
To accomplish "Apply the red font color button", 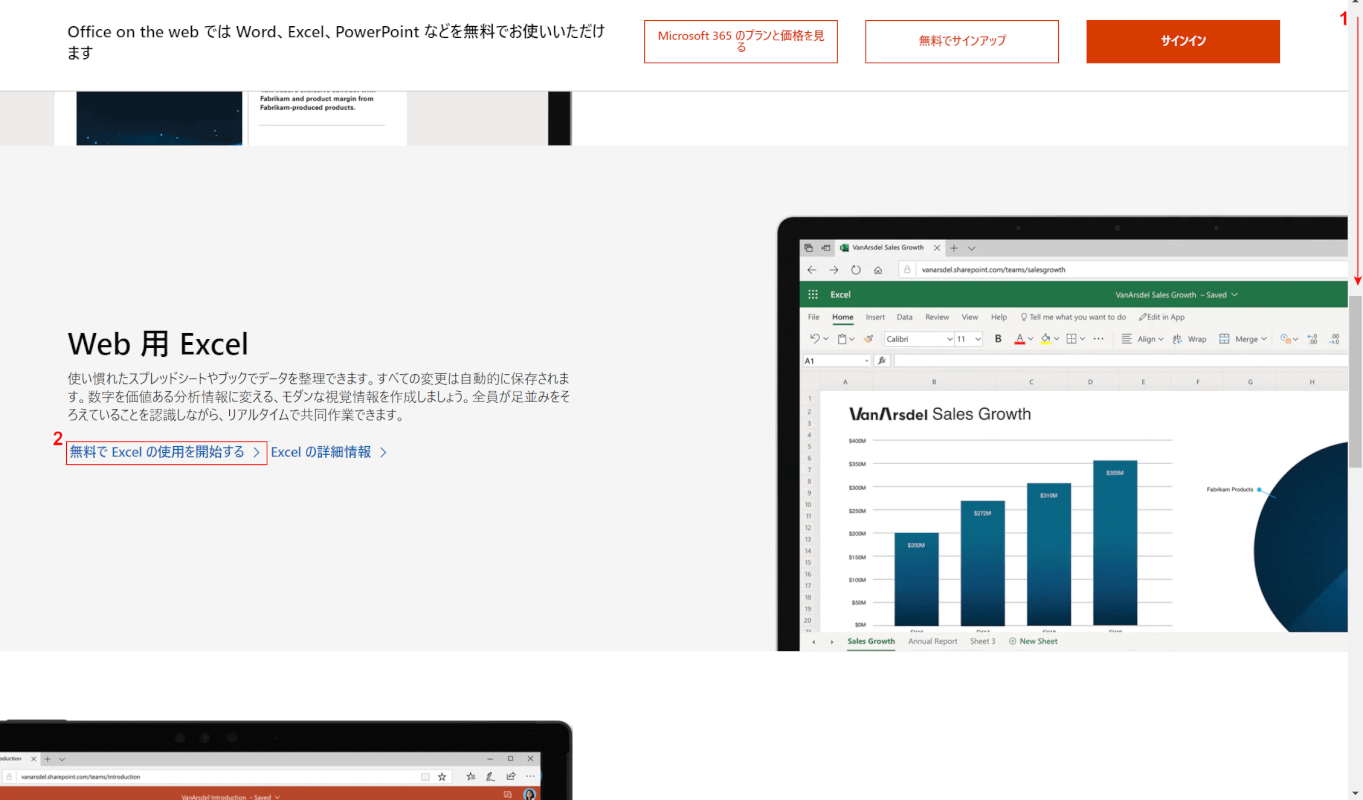I will click(x=1020, y=339).
